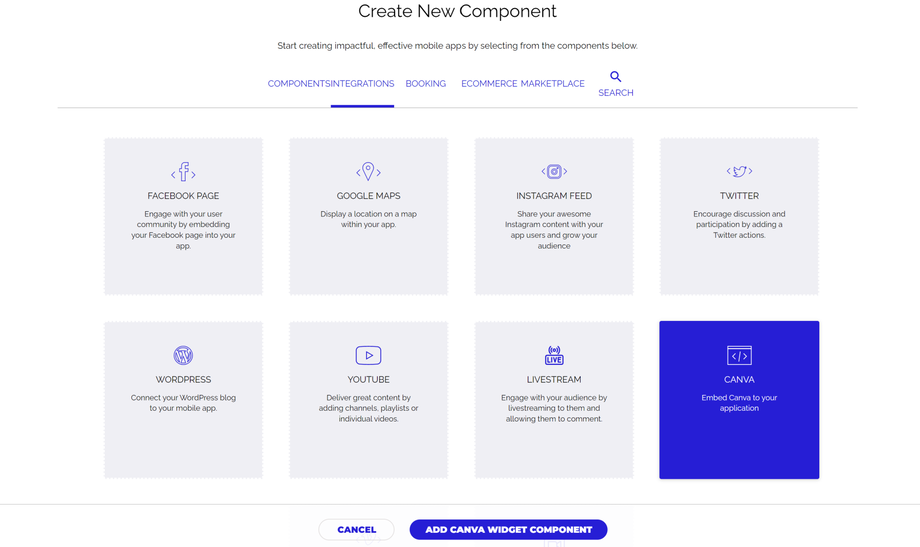Click the WordPress logo icon
Image resolution: width=920 pixels, height=547 pixels.
click(183, 355)
